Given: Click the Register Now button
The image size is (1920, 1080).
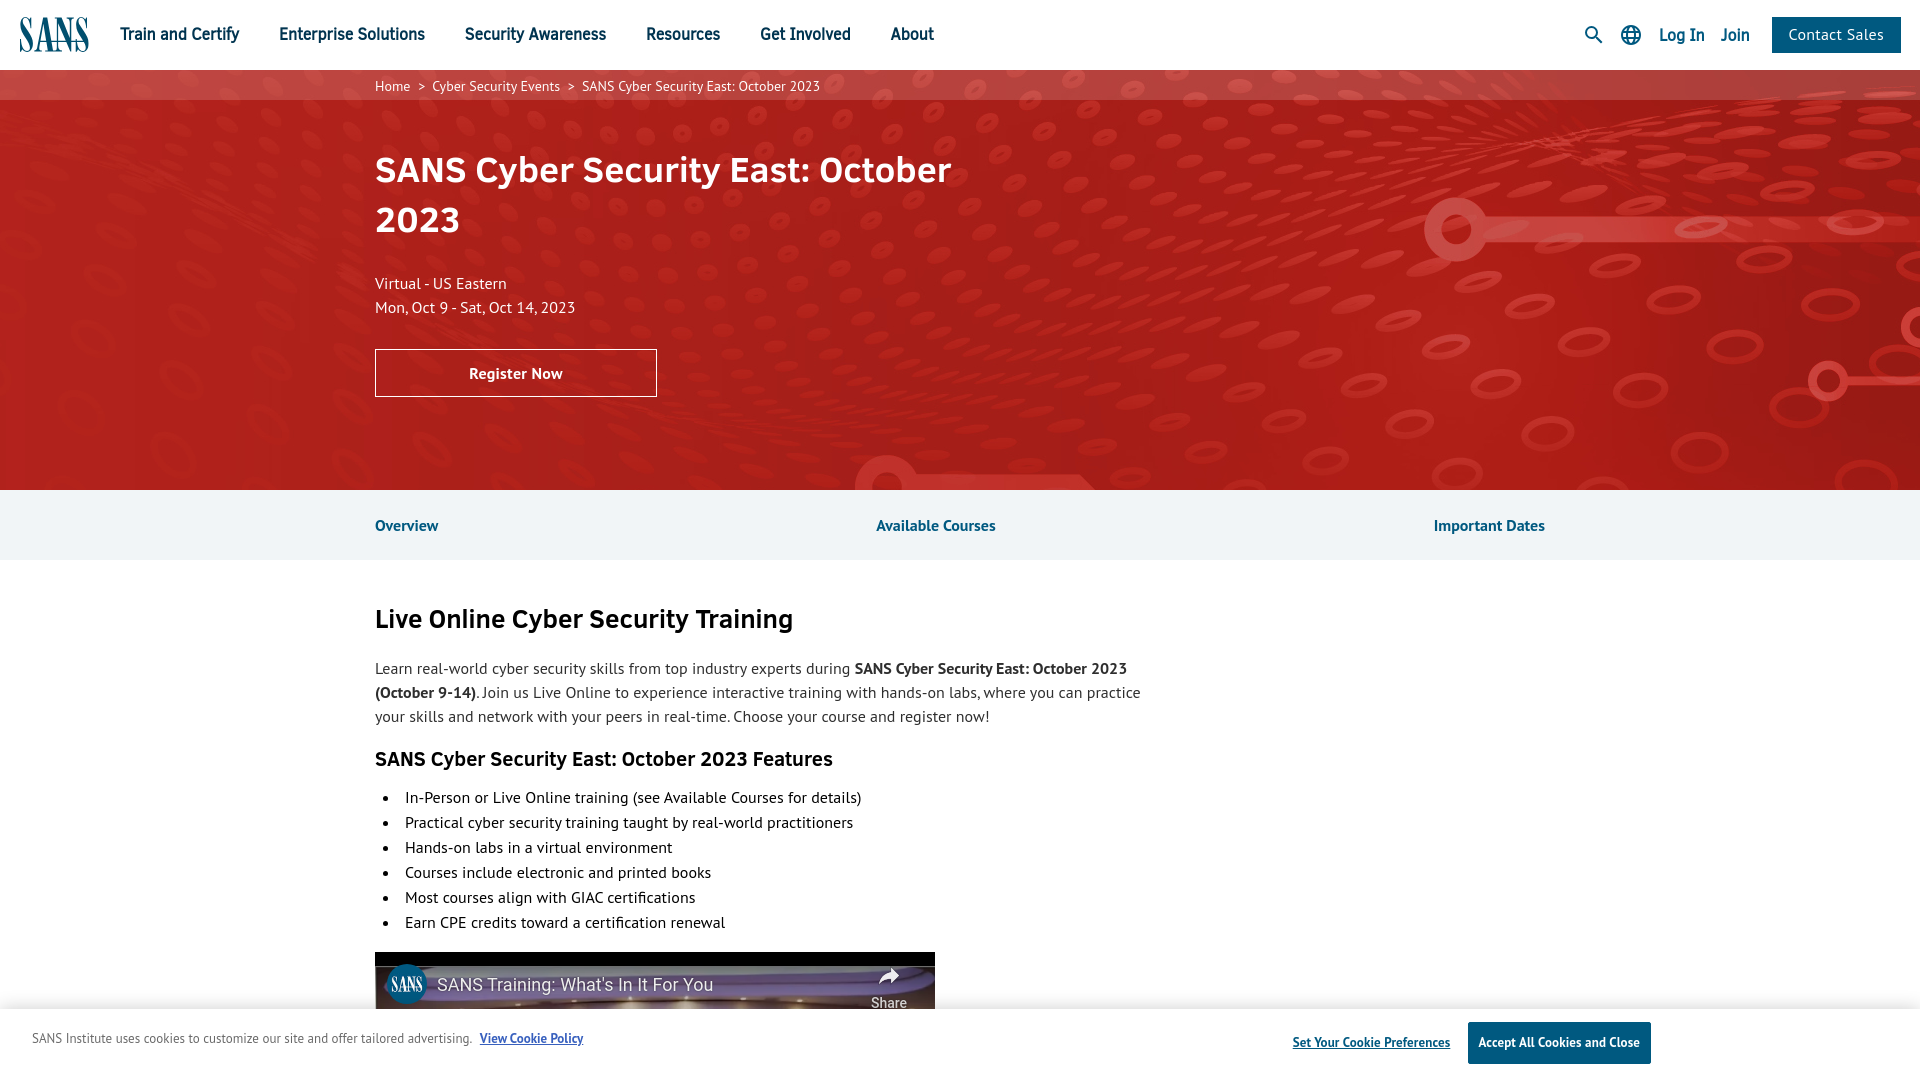Looking at the screenshot, I should 516,373.
